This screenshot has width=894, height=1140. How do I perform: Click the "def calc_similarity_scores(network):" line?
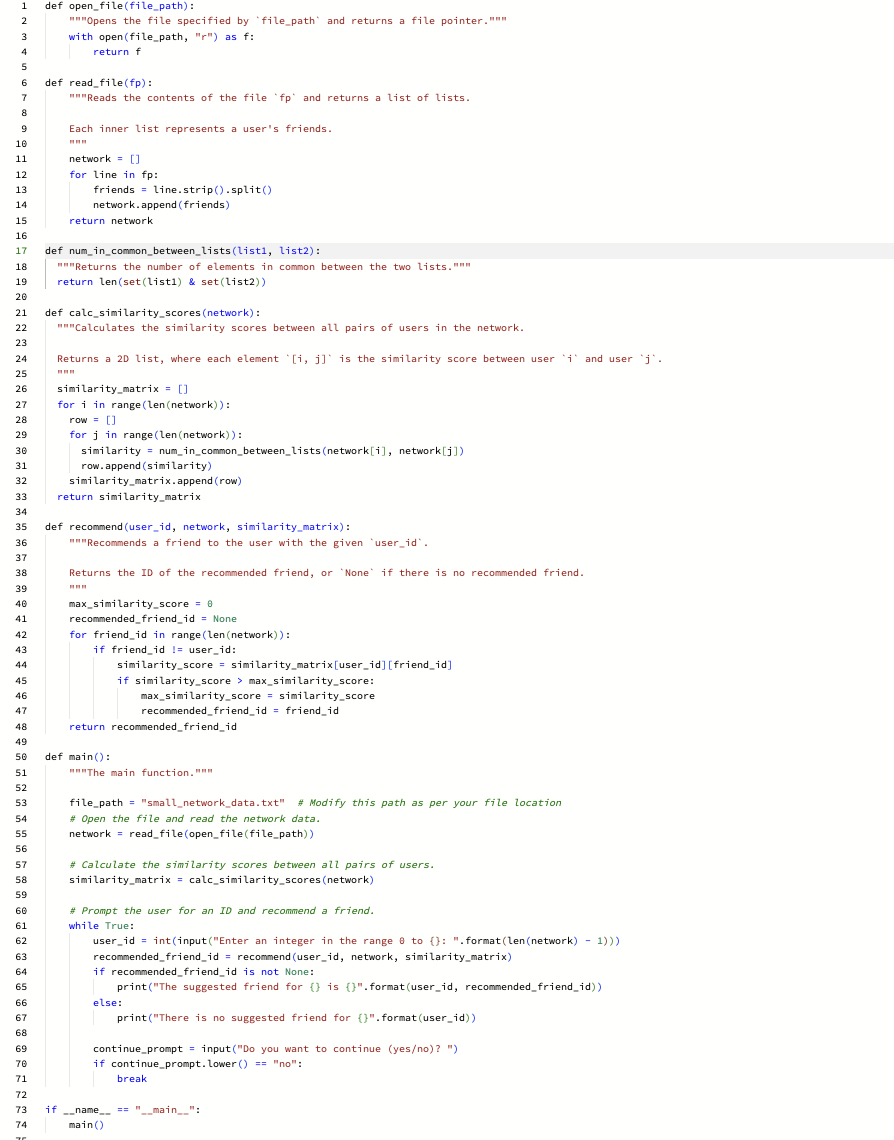point(153,313)
